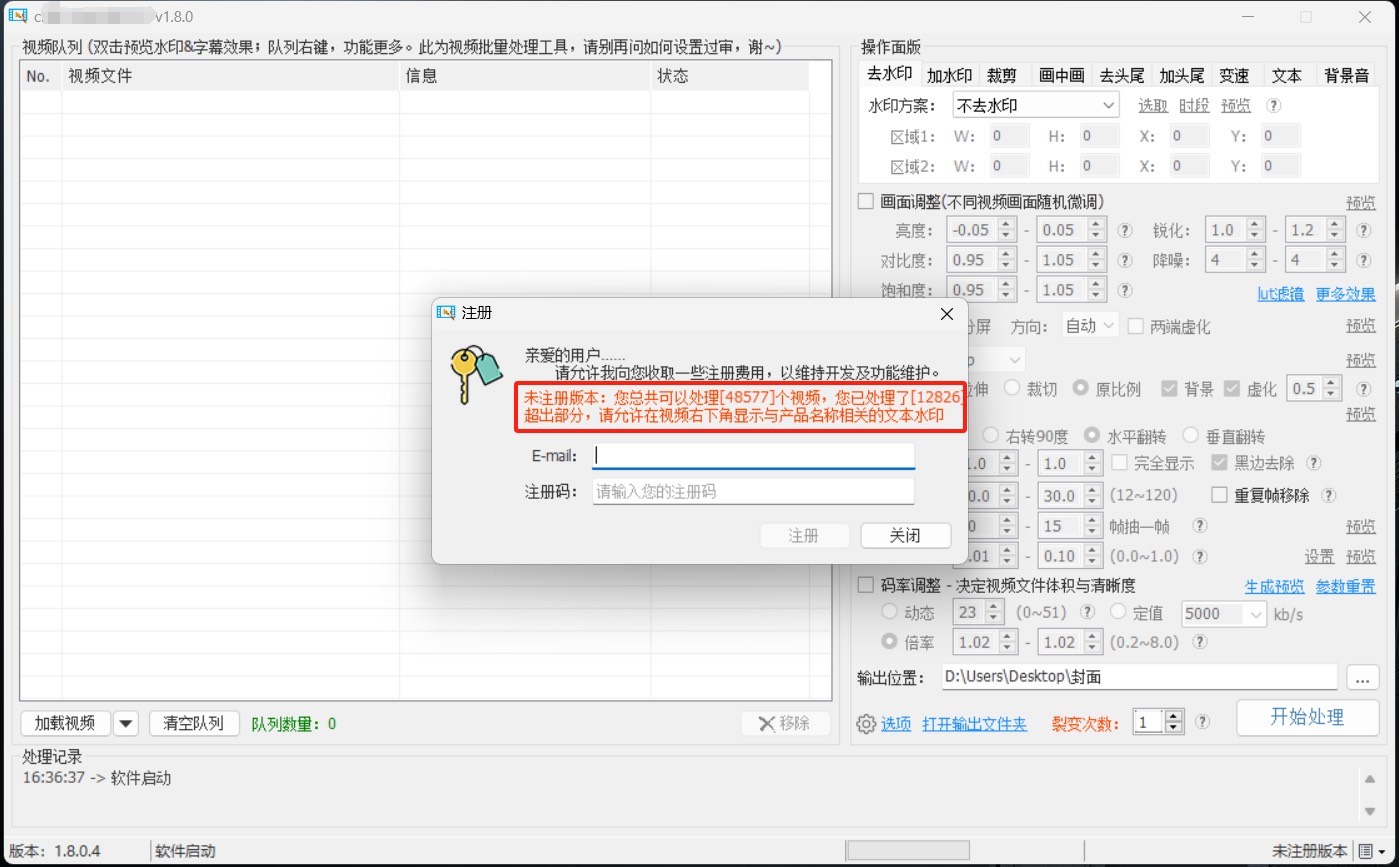Viewport: 1399px width, 867px height.
Task: Click the 亮度 row help icon
Action: click(1124, 230)
